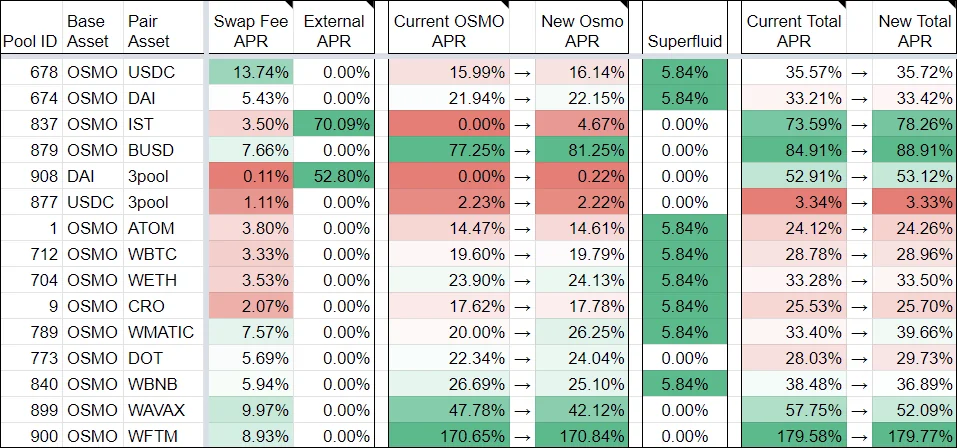
Task: Select pool ID 900 cell
Action: coord(31,436)
